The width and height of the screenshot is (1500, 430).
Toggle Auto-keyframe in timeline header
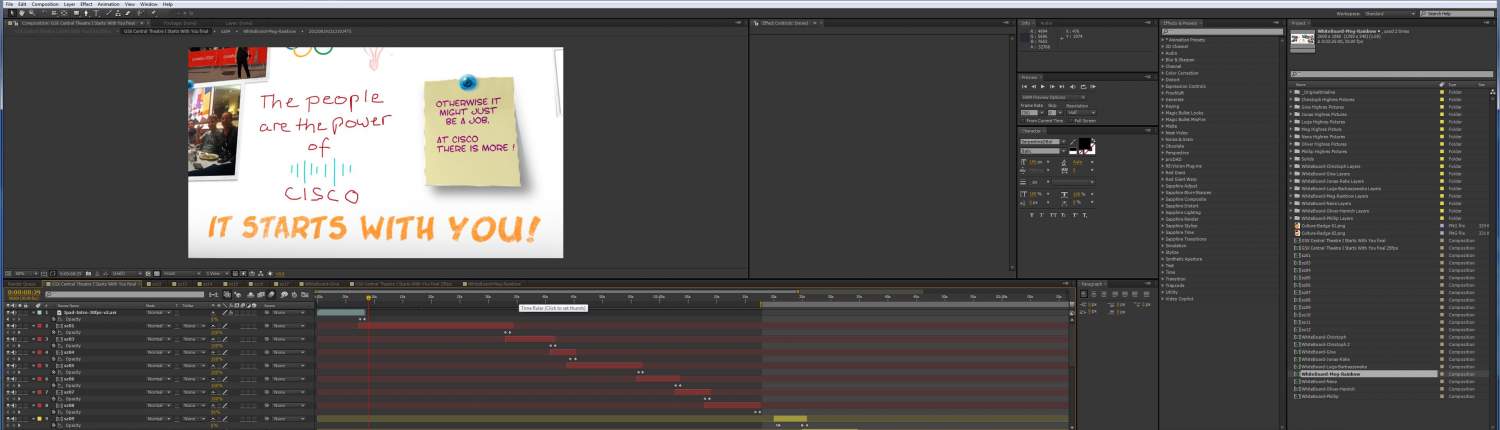294,294
